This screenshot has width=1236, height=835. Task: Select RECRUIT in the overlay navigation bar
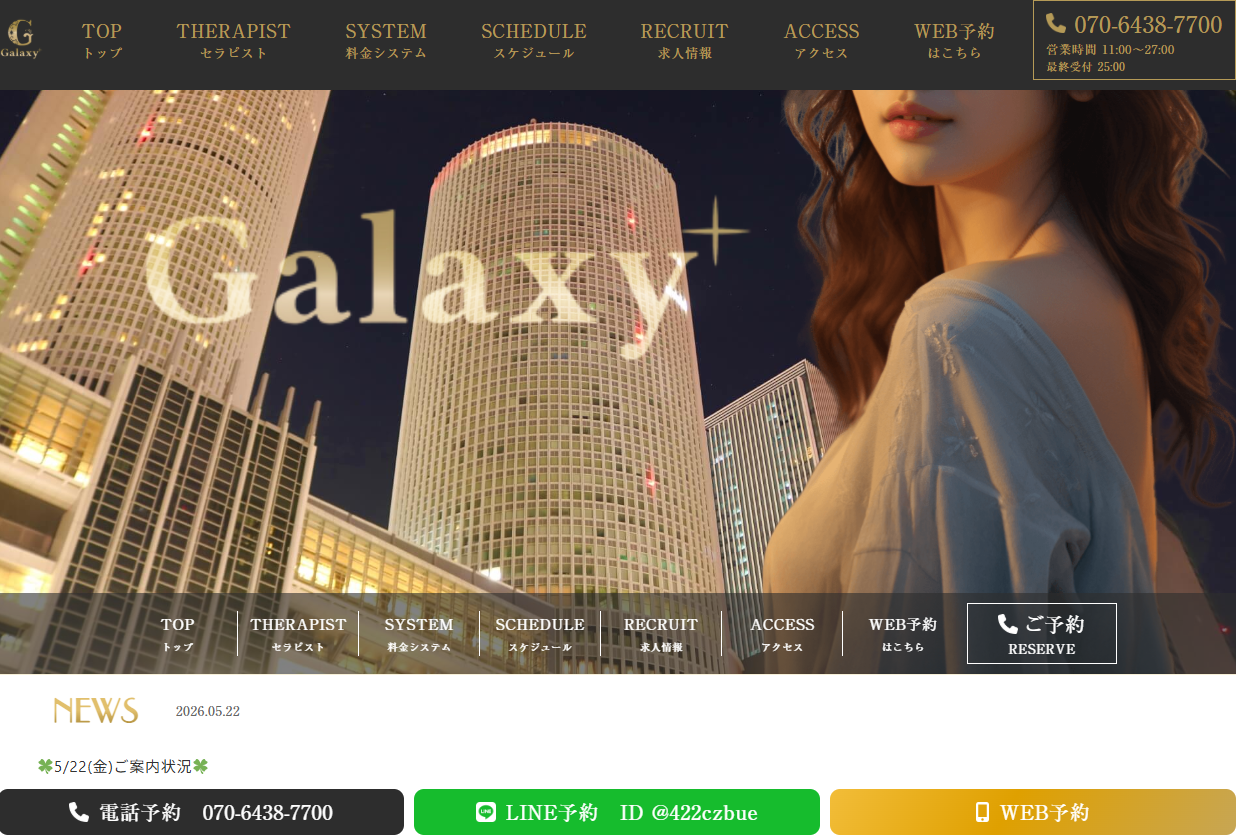(x=661, y=634)
